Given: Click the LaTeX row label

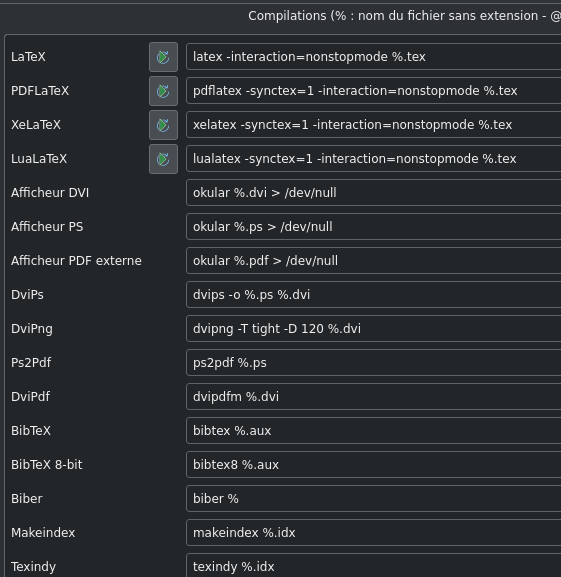Looking at the screenshot, I should pos(28,57).
